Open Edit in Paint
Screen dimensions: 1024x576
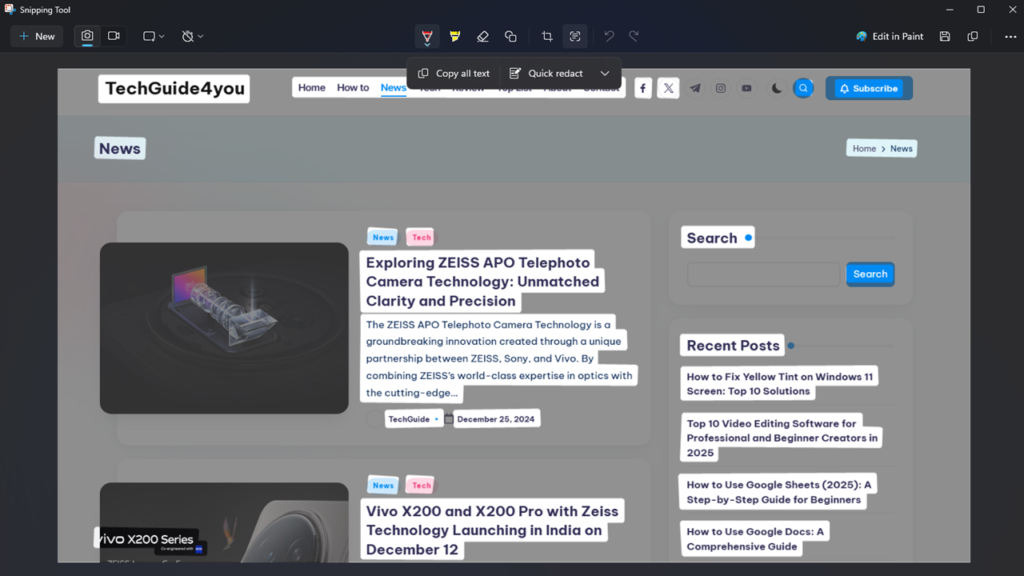[x=889, y=37]
